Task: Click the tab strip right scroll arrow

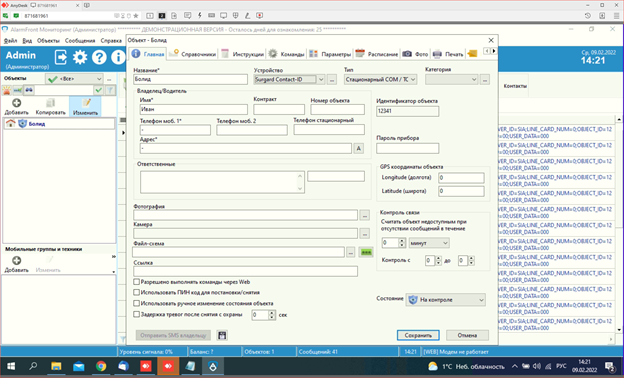Action: tap(494, 51)
